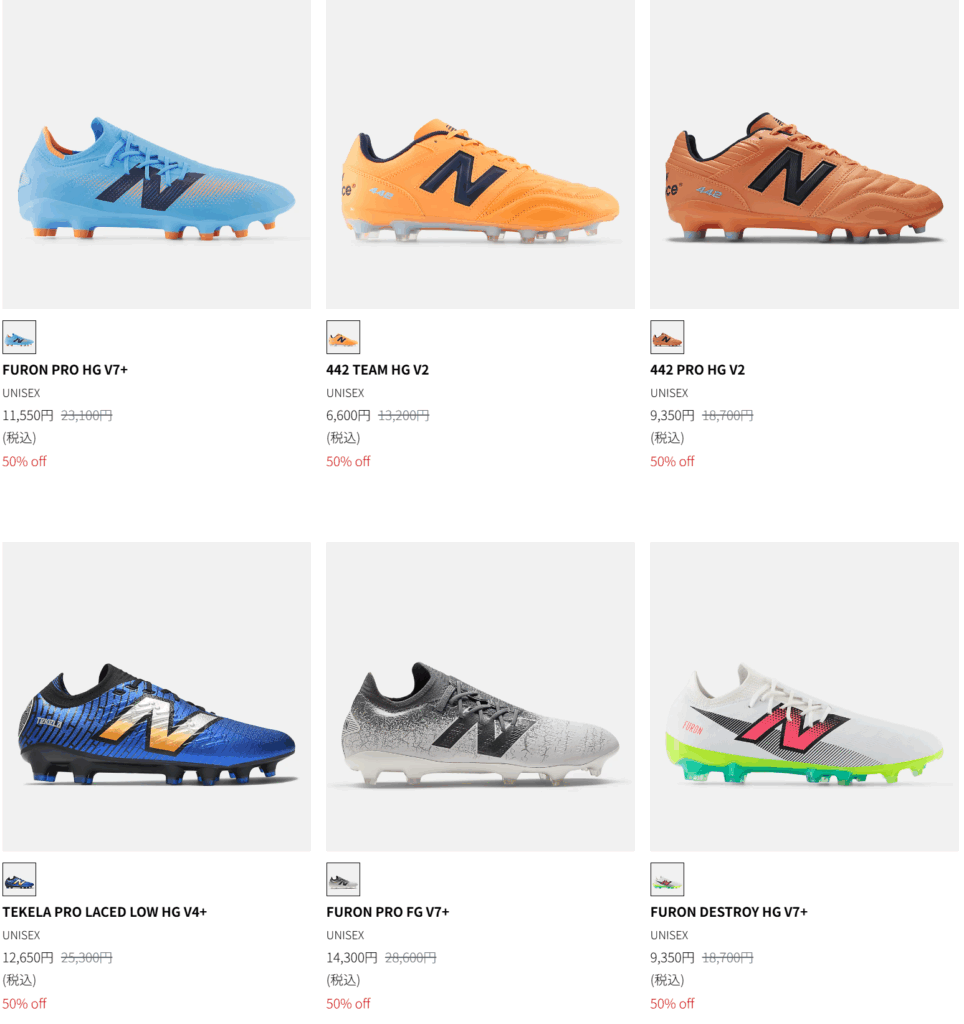Image resolution: width=964 pixels, height=1024 pixels.
Task: Open the blue TEKELA PRO cleat image
Action: click(156, 722)
